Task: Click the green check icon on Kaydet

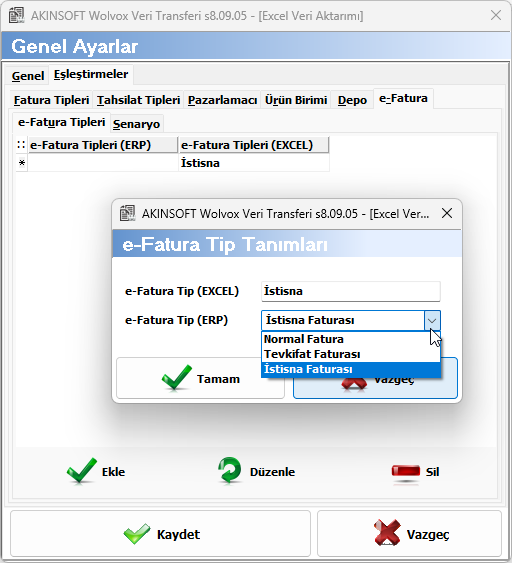Action: click(137, 534)
